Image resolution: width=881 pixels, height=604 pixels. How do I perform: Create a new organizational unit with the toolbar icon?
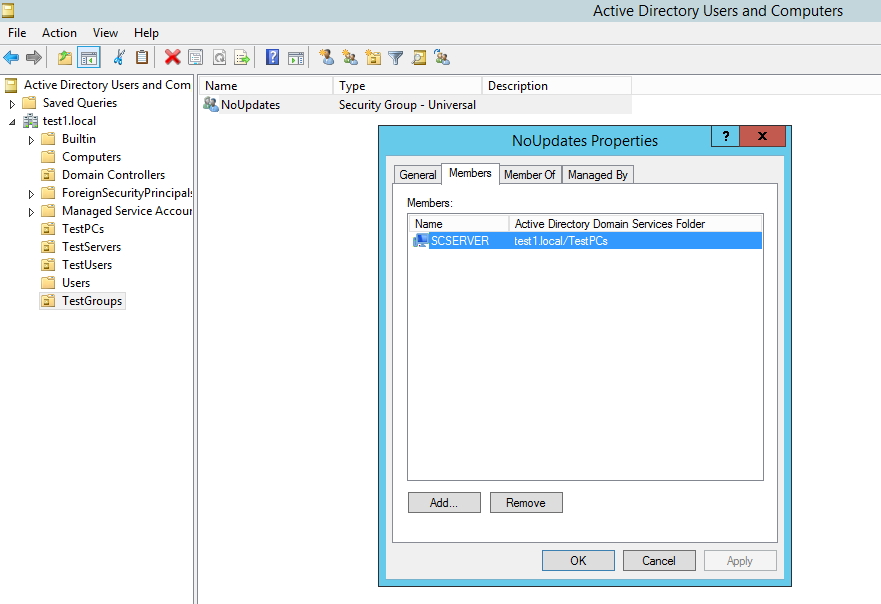373,57
